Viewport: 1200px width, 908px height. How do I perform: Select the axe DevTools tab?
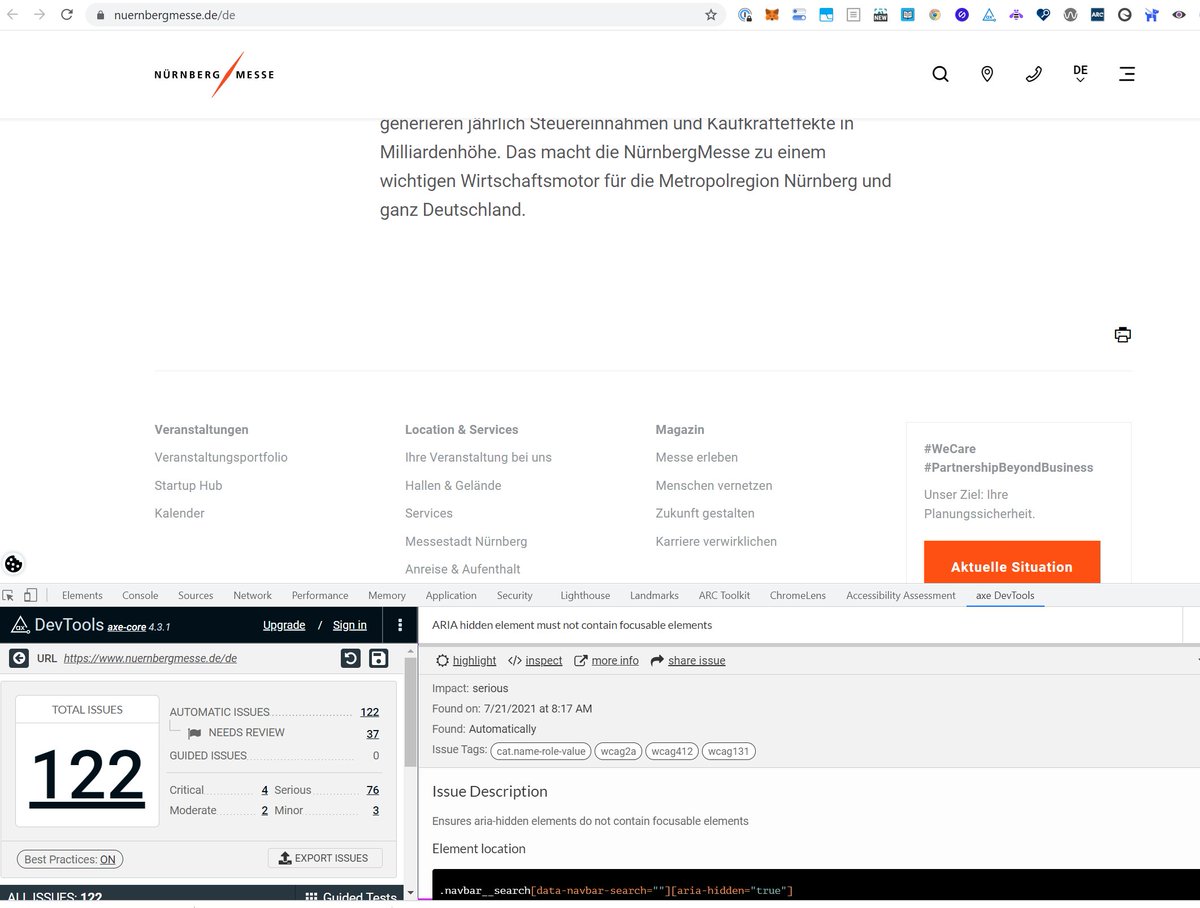[1005, 595]
